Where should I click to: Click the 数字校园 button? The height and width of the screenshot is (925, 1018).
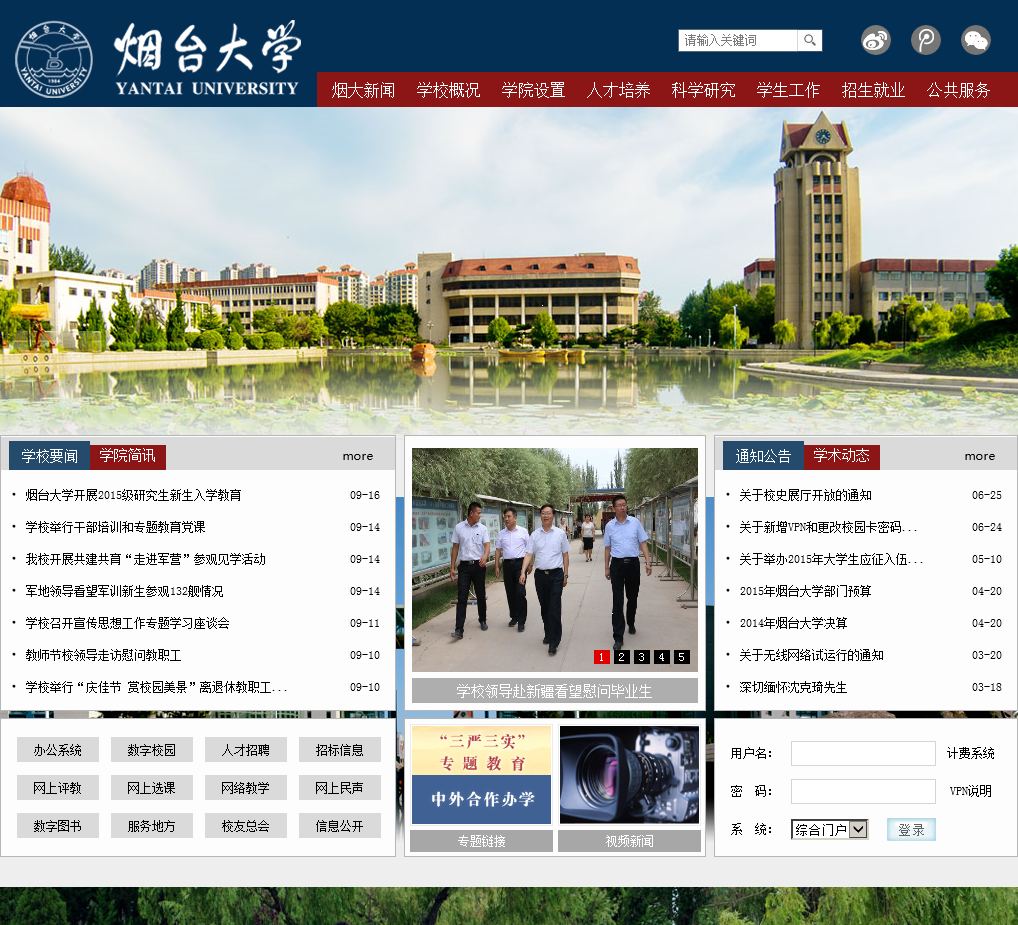click(x=151, y=750)
